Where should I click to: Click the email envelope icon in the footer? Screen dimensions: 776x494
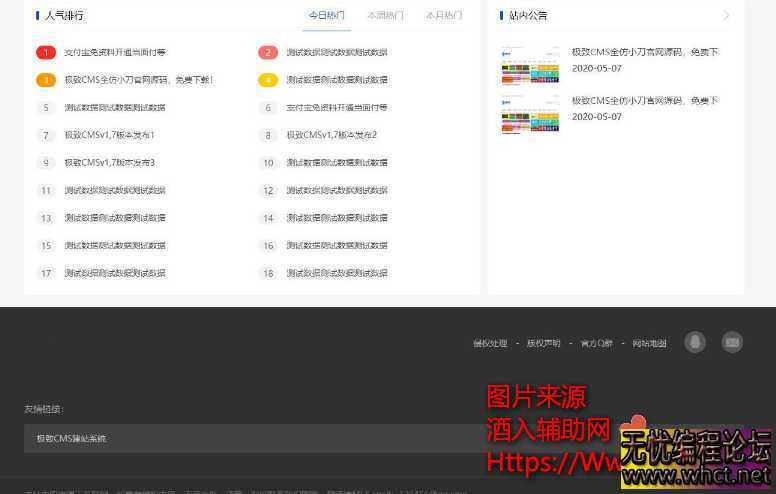point(732,342)
